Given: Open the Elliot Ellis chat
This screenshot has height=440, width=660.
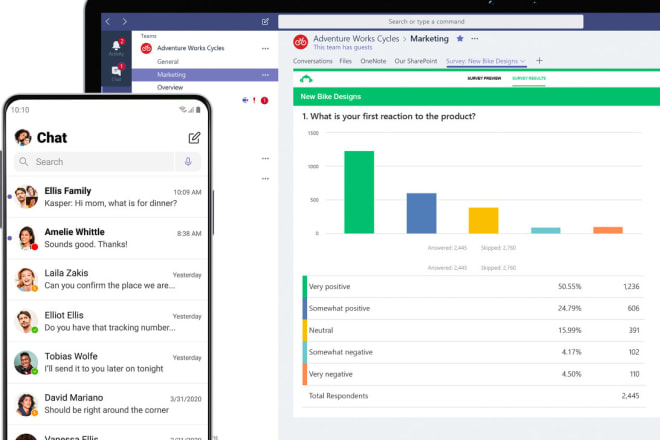Looking at the screenshot, I should (108, 321).
